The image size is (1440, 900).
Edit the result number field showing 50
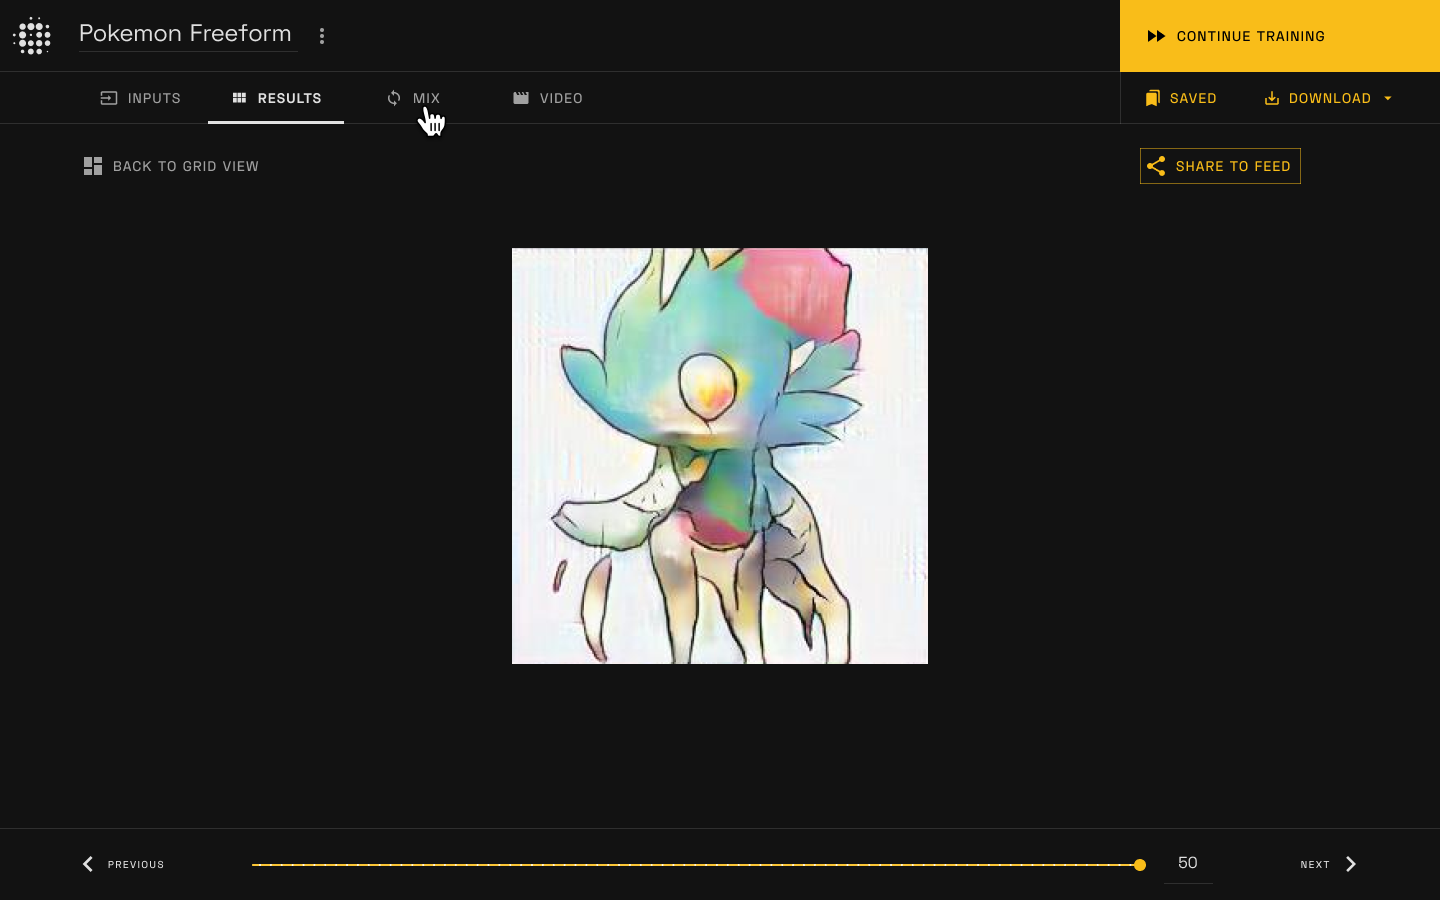(x=1188, y=863)
